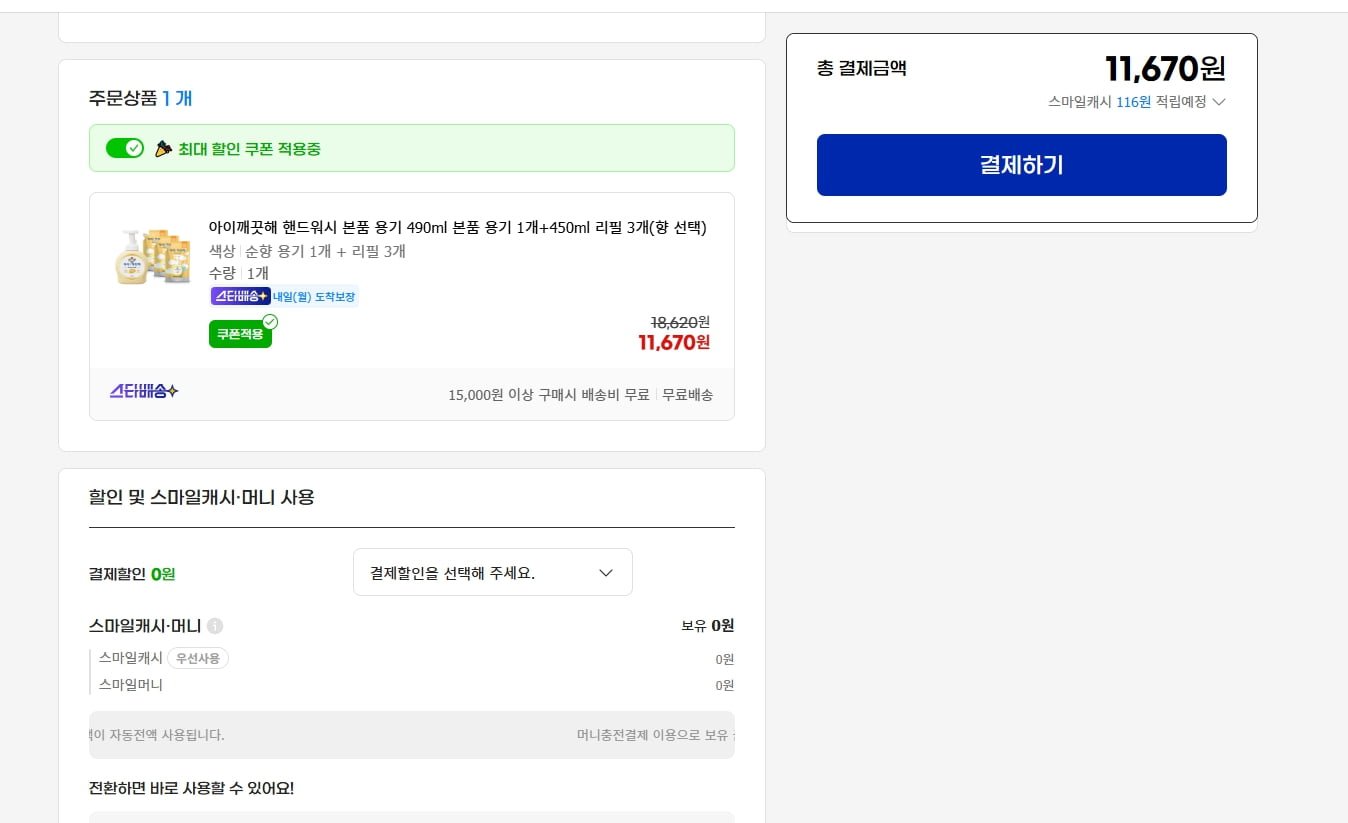This screenshot has height=823, width=1348.
Task: Open the 결제할인을 선택해 주세요 dropdown
Action: pyautogui.click(x=492, y=573)
